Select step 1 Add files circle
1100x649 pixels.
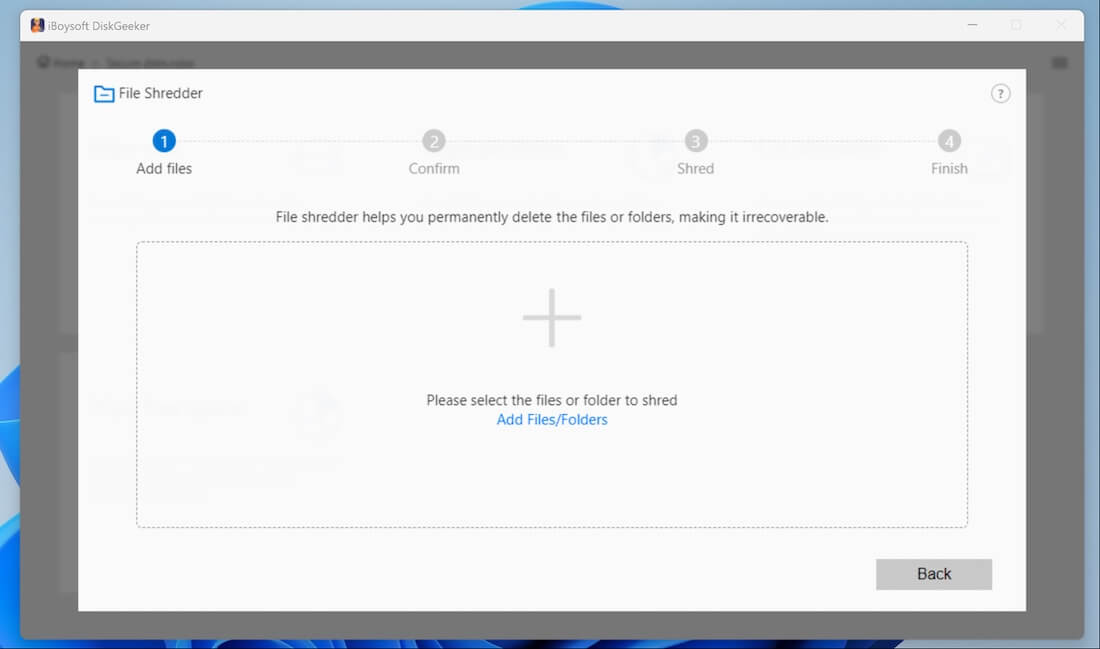coord(164,141)
